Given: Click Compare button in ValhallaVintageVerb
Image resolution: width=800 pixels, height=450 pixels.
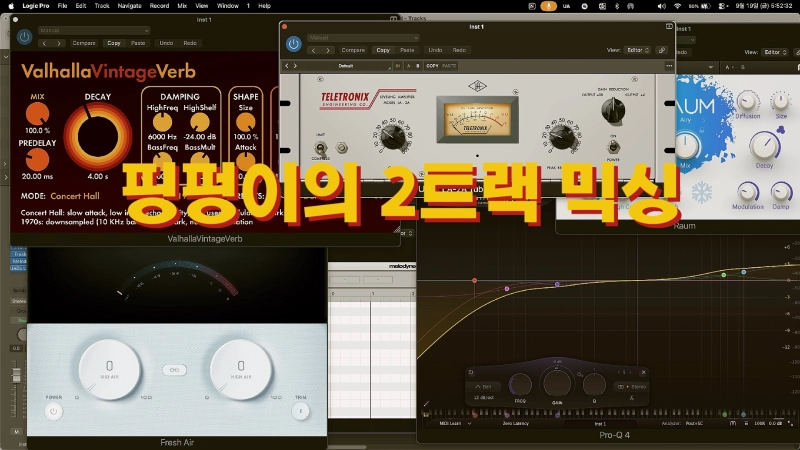Looking at the screenshot, I should coord(85,43).
